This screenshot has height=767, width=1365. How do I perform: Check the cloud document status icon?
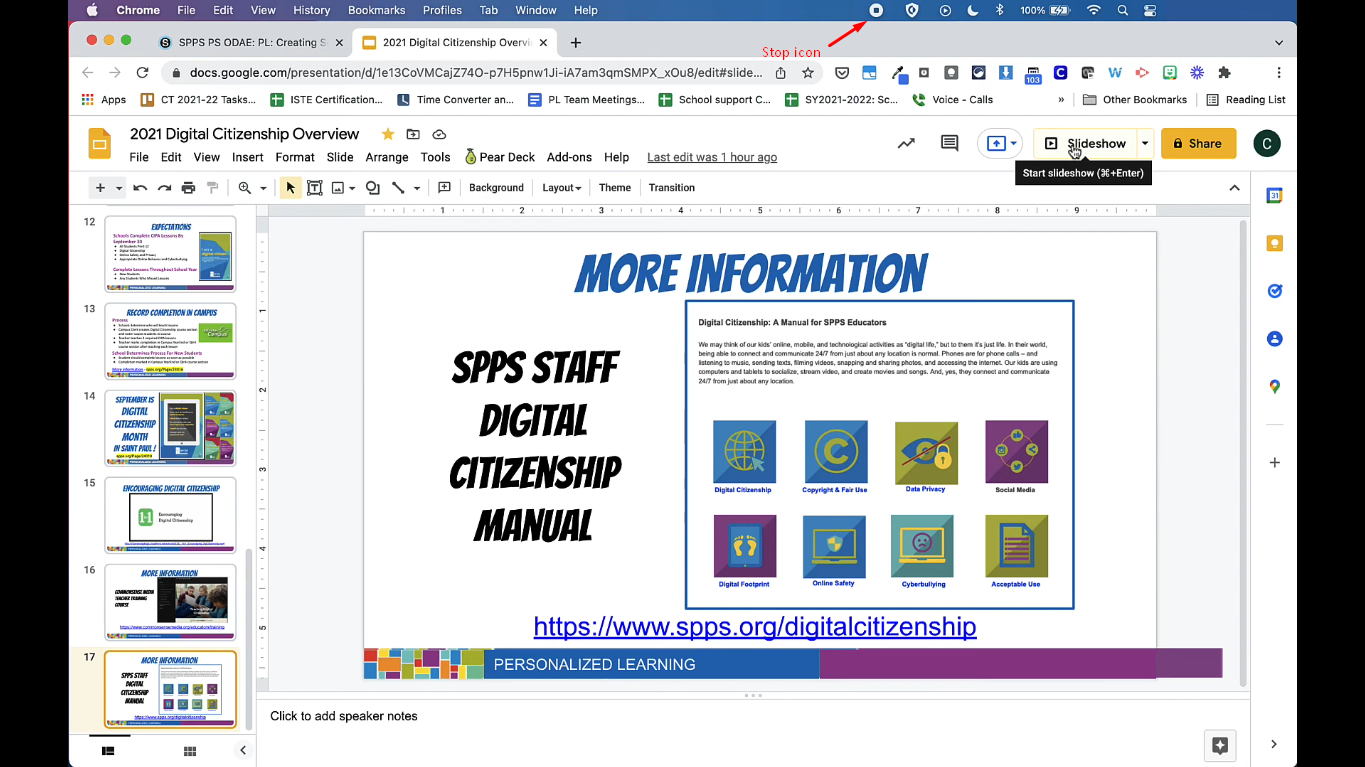pos(439,134)
